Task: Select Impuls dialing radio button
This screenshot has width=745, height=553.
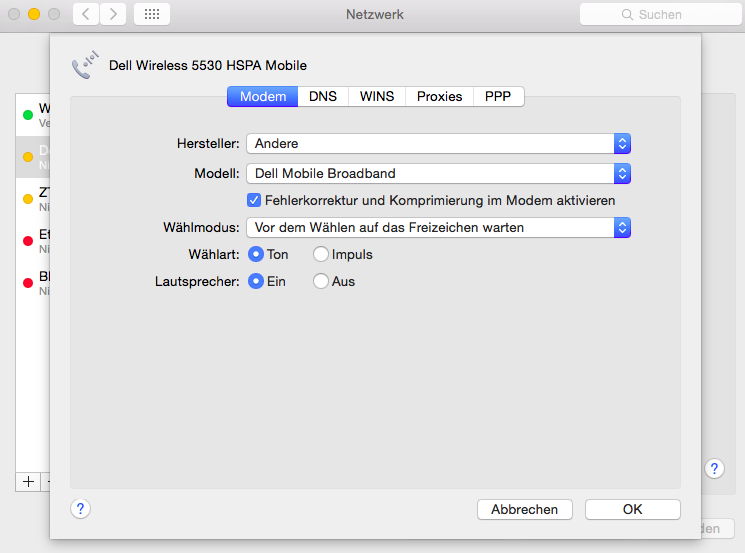Action: (x=321, y=254)
